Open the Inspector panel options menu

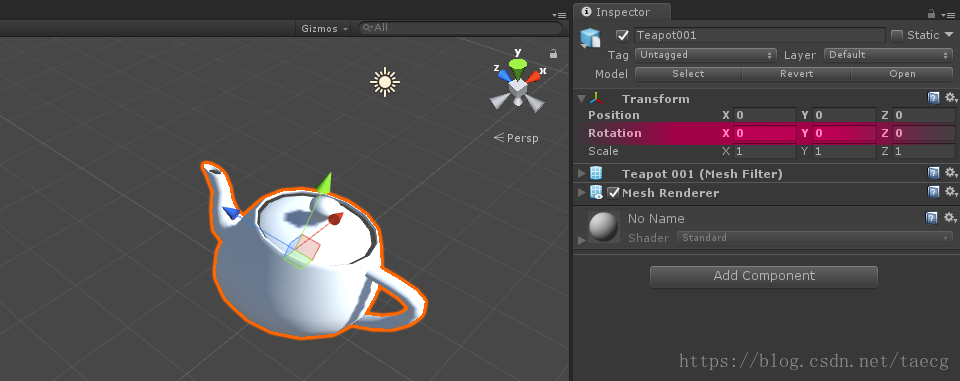948,14
